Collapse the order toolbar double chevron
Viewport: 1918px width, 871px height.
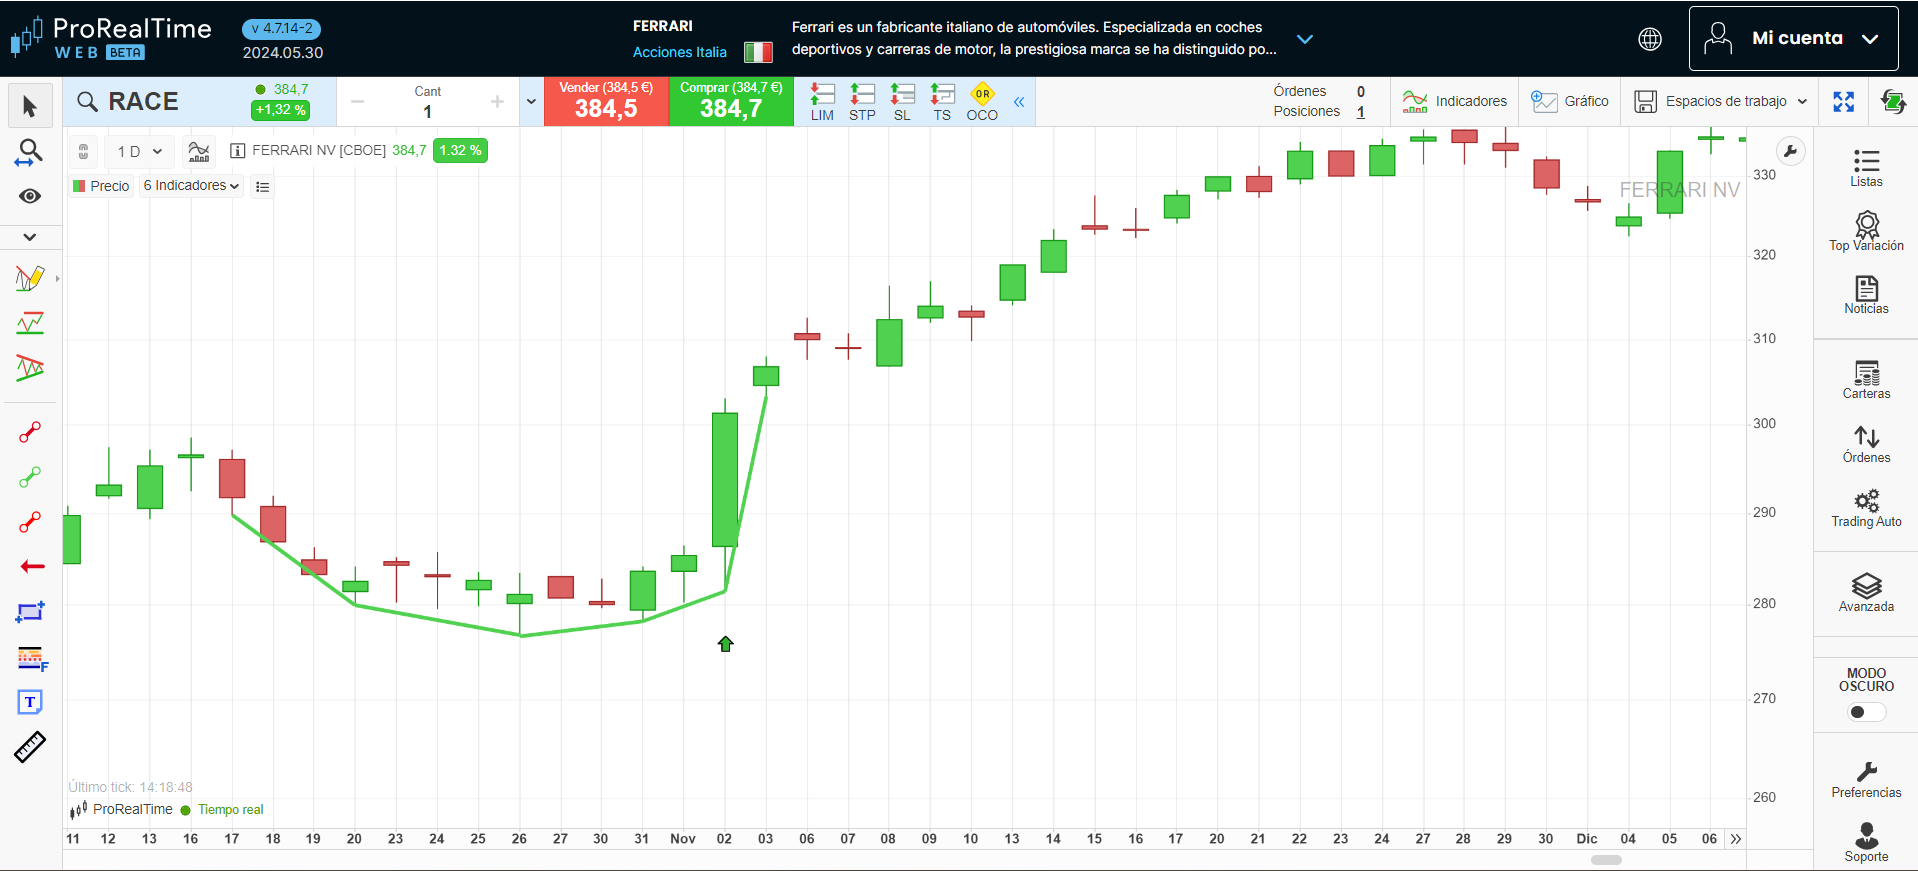(x=1019, y=102)
